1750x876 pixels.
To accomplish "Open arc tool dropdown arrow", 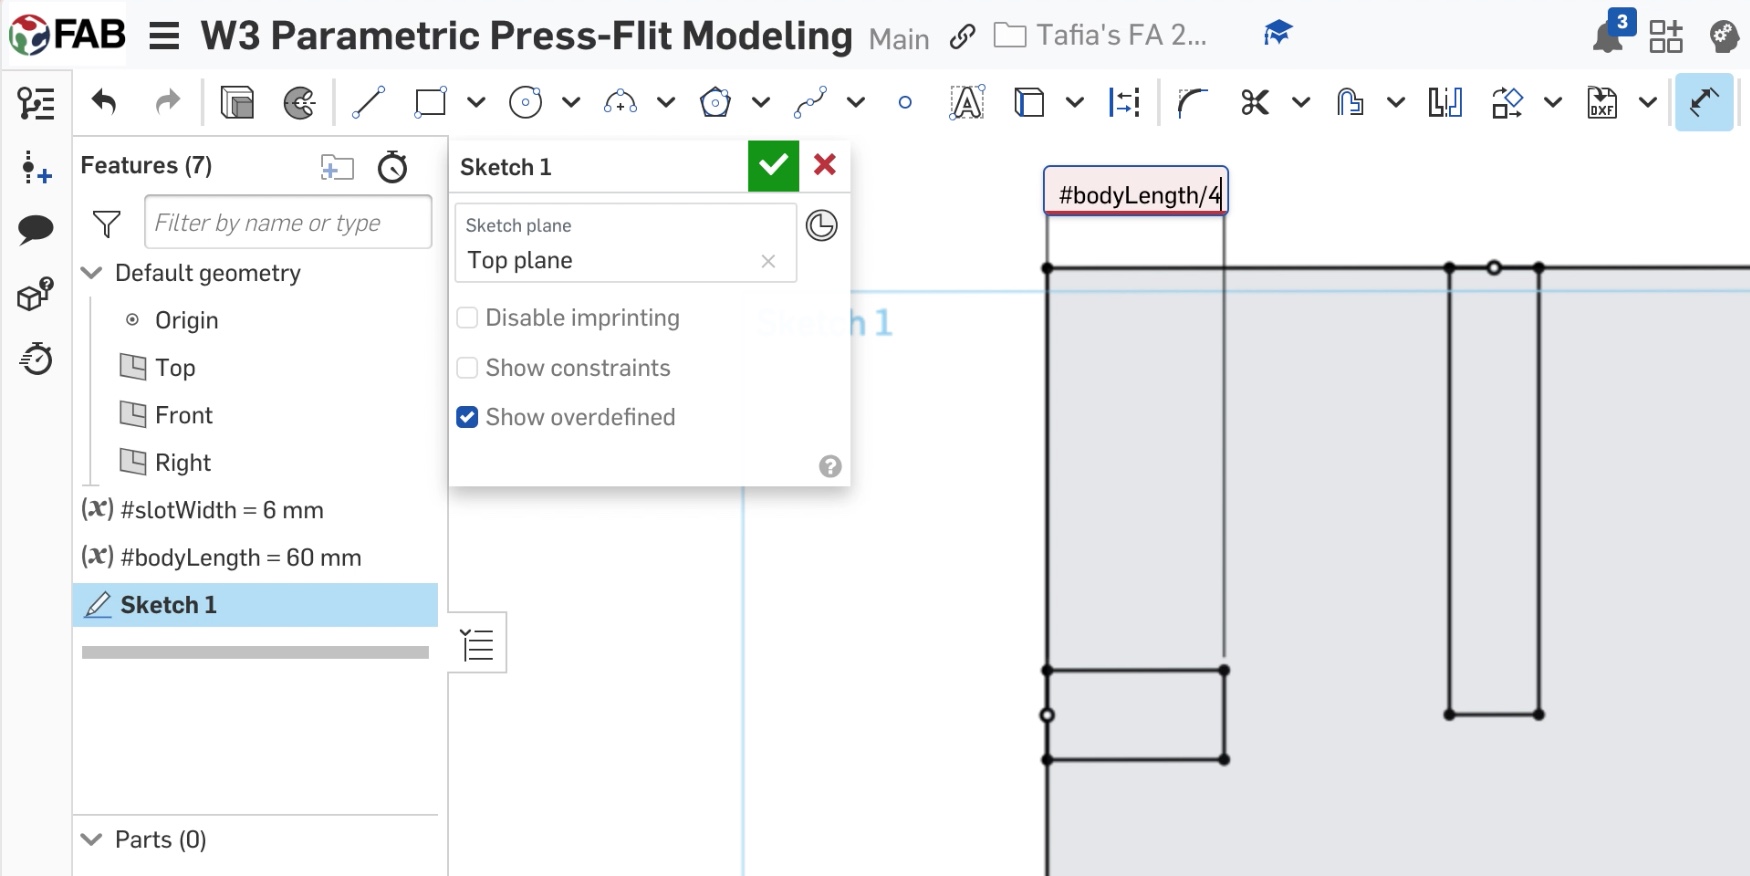I will (666, 102).
